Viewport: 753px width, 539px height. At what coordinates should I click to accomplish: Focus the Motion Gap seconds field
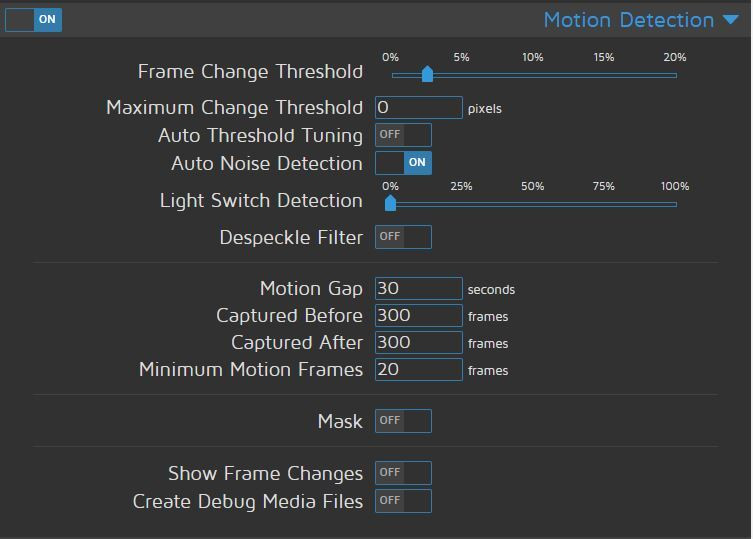(418, 288)
